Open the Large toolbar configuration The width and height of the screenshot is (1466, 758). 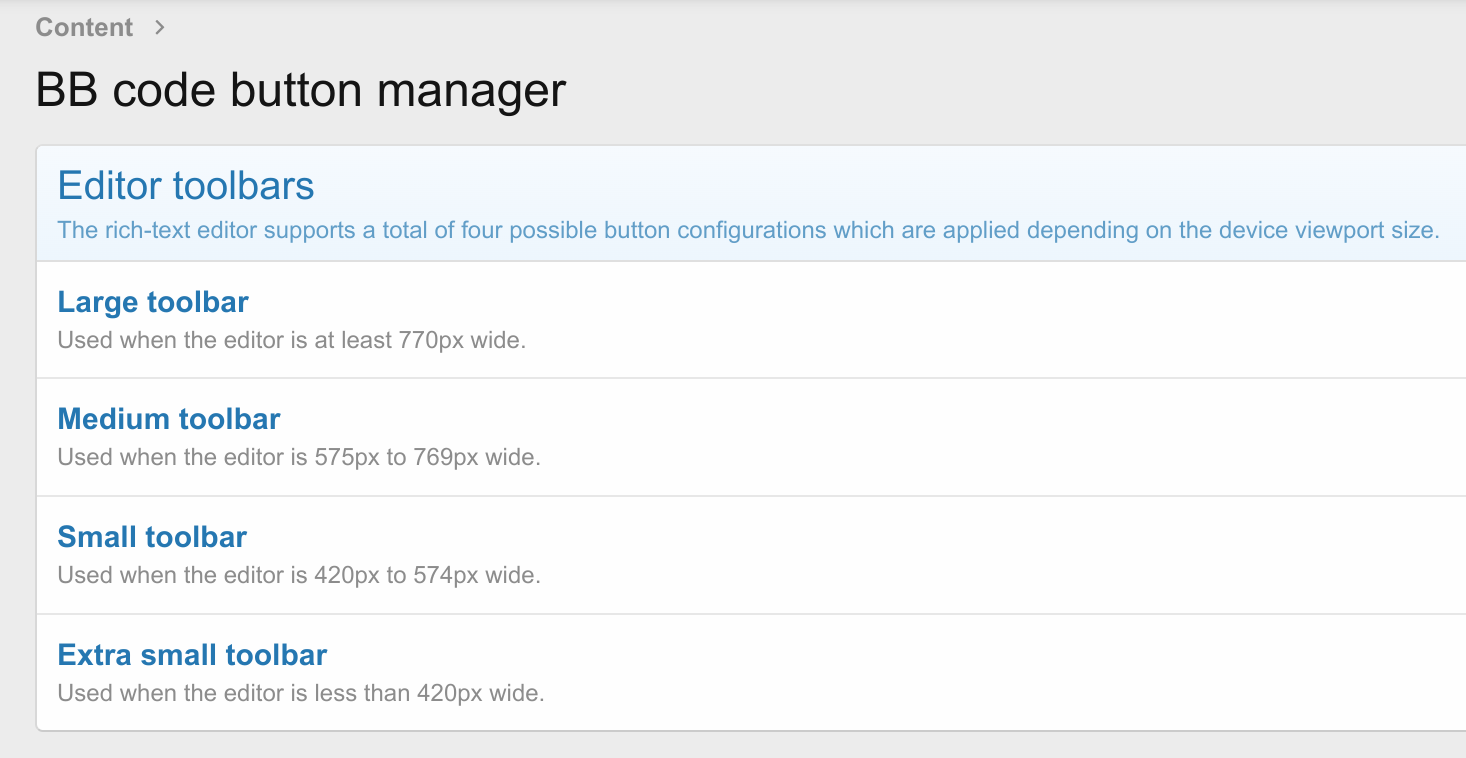click(153, 302)
